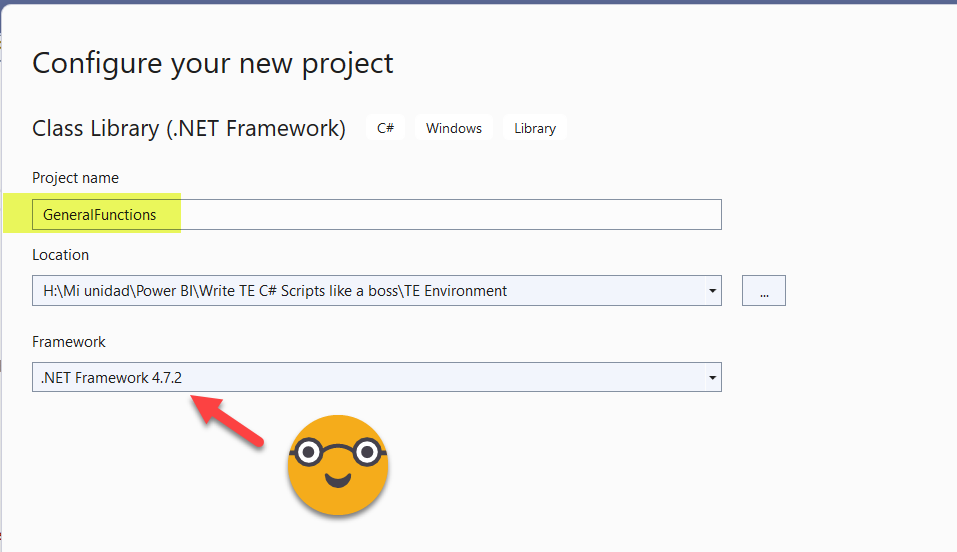957x552 pixels.
Task: Select the Library project type tag
Action: point(535,128)
